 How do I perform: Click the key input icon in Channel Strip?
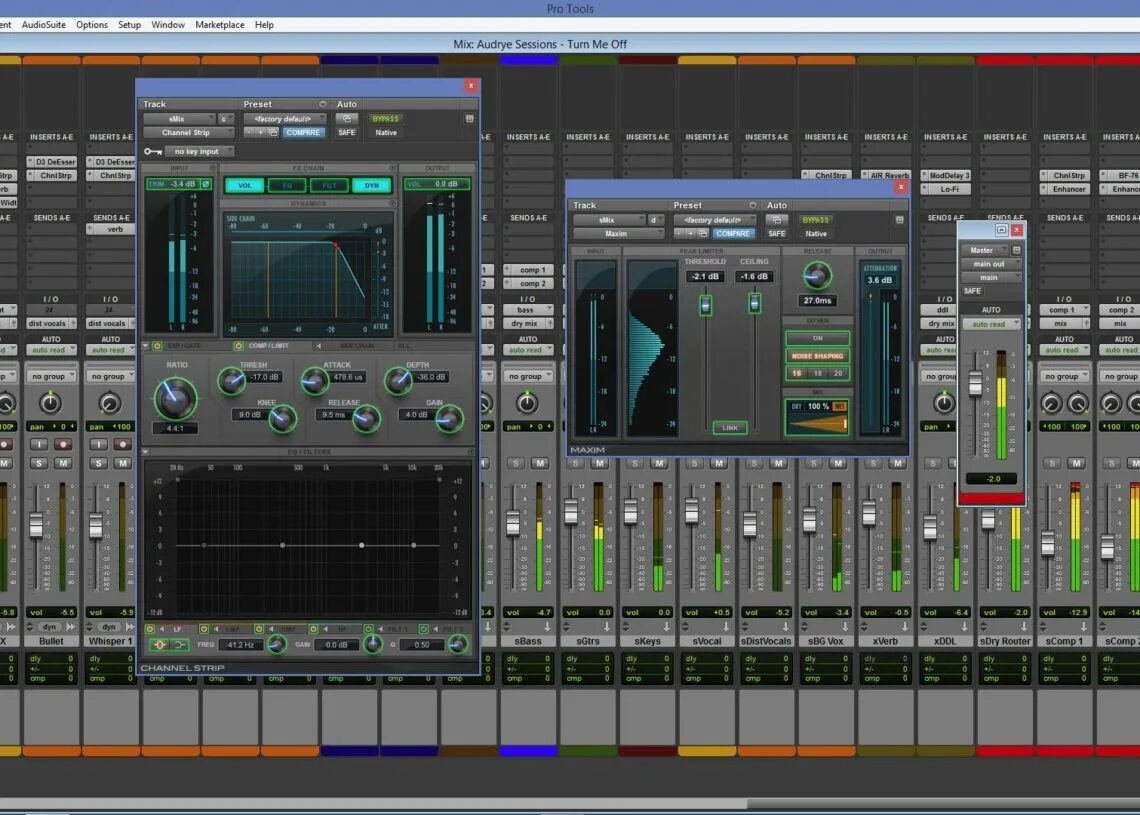(x=153, y=151)
